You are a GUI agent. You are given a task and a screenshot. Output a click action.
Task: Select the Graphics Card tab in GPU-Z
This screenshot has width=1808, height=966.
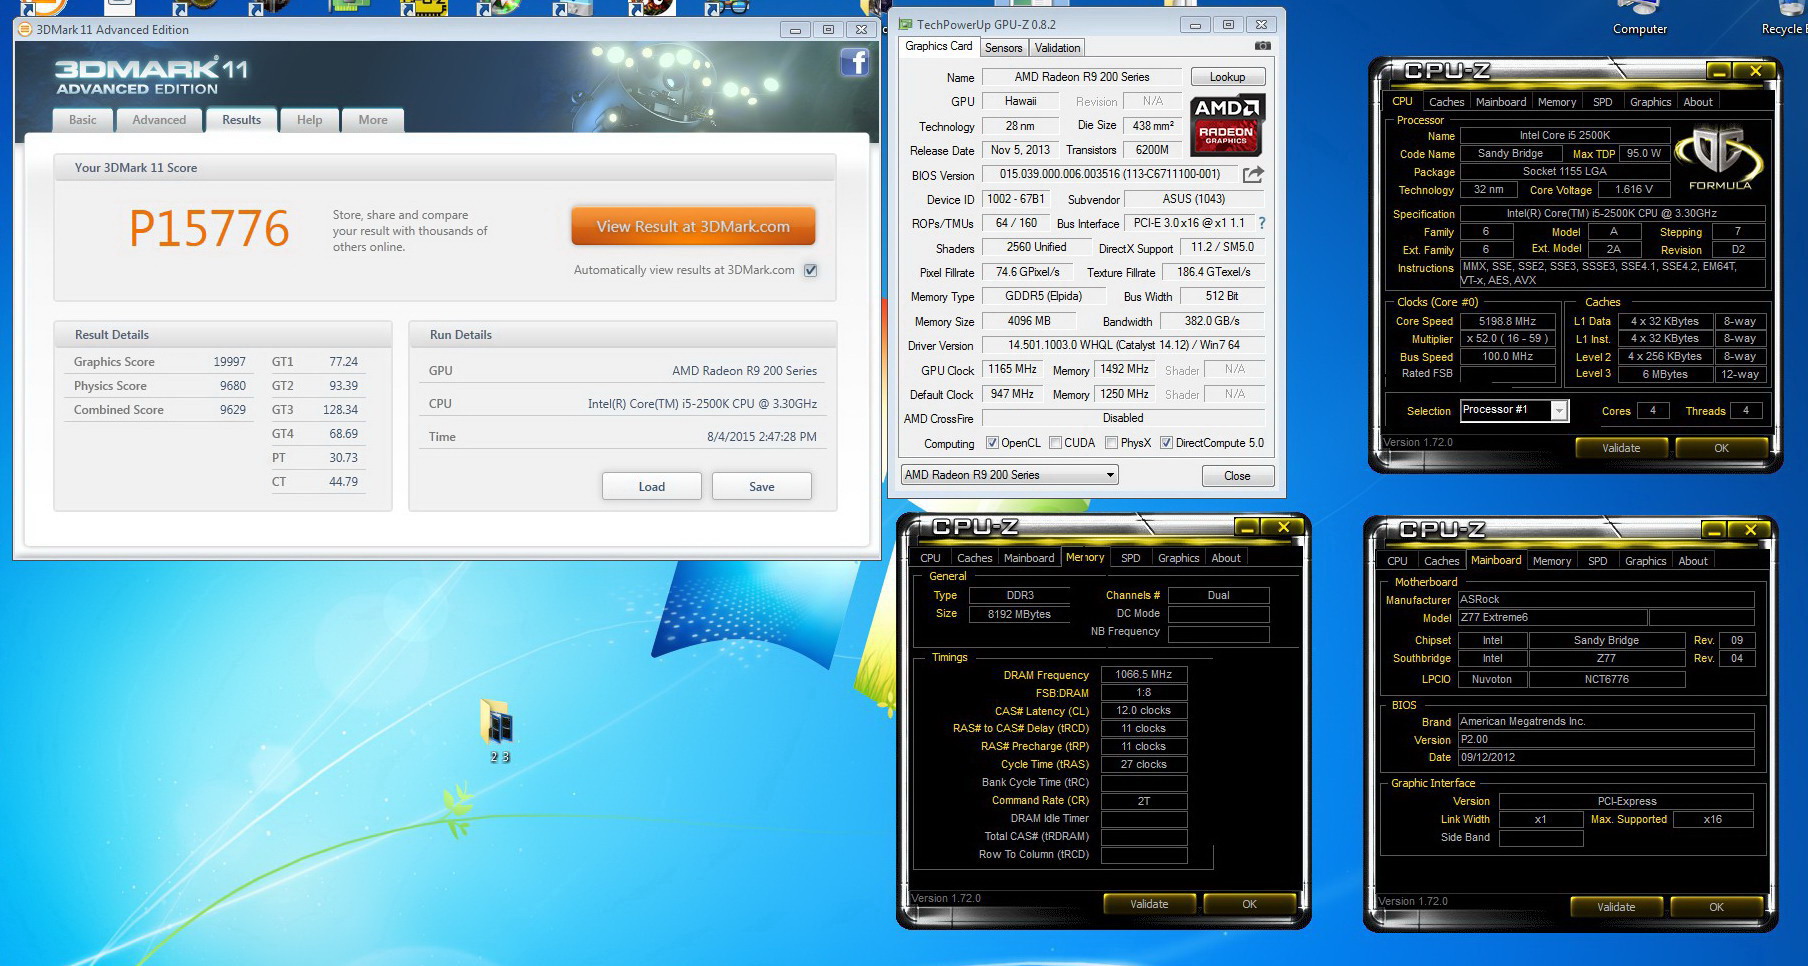[x=938, y=46]
